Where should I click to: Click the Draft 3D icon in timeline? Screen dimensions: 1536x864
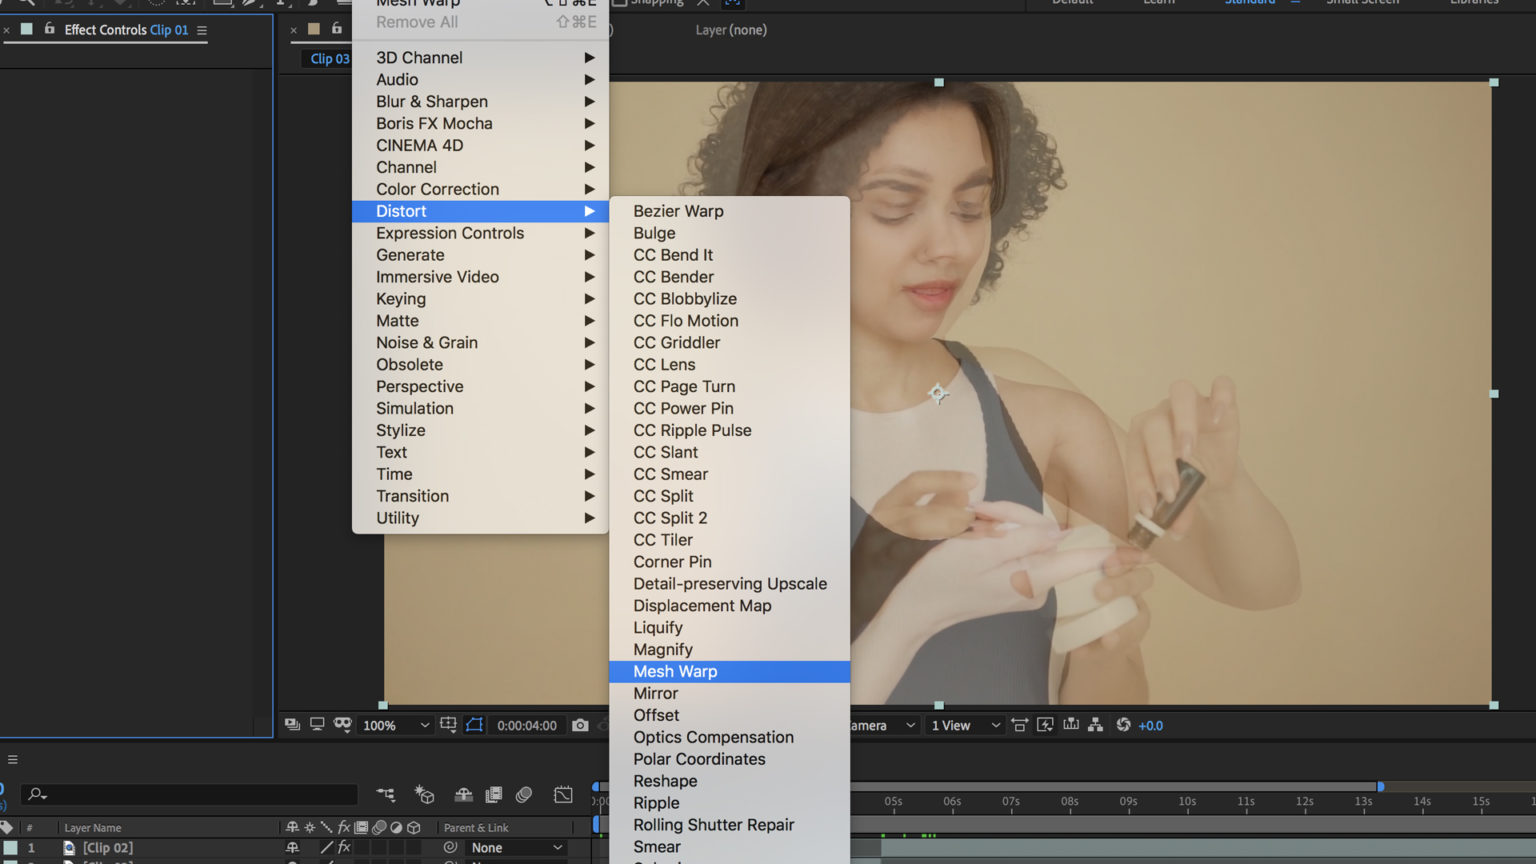[424, 795]
